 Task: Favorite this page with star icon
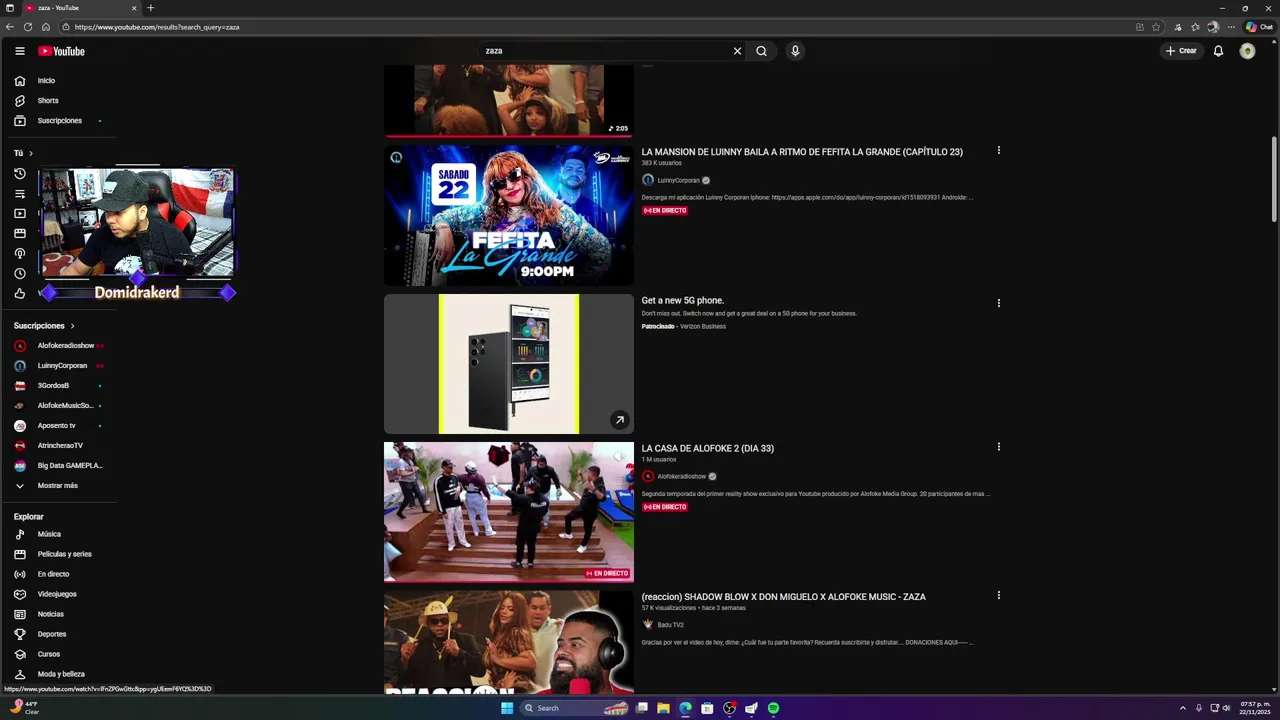1156,27
